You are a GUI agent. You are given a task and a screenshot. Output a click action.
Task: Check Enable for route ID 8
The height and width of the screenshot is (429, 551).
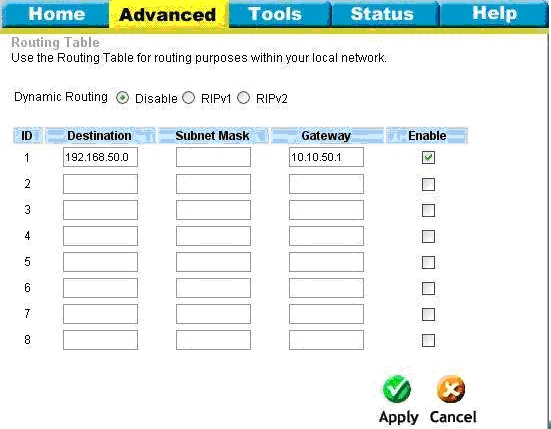click(428, 340)
